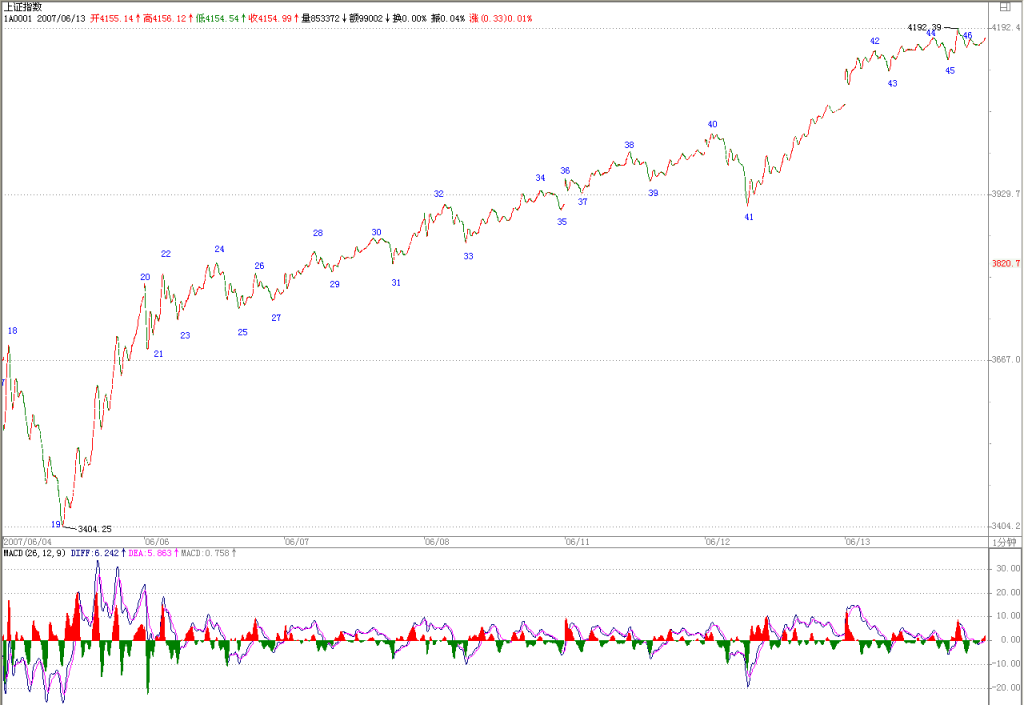The width and height of the screenshot is (1024, 705).
Task: Click the 3929.7 price axis label
Action: tap(1006, 194)
